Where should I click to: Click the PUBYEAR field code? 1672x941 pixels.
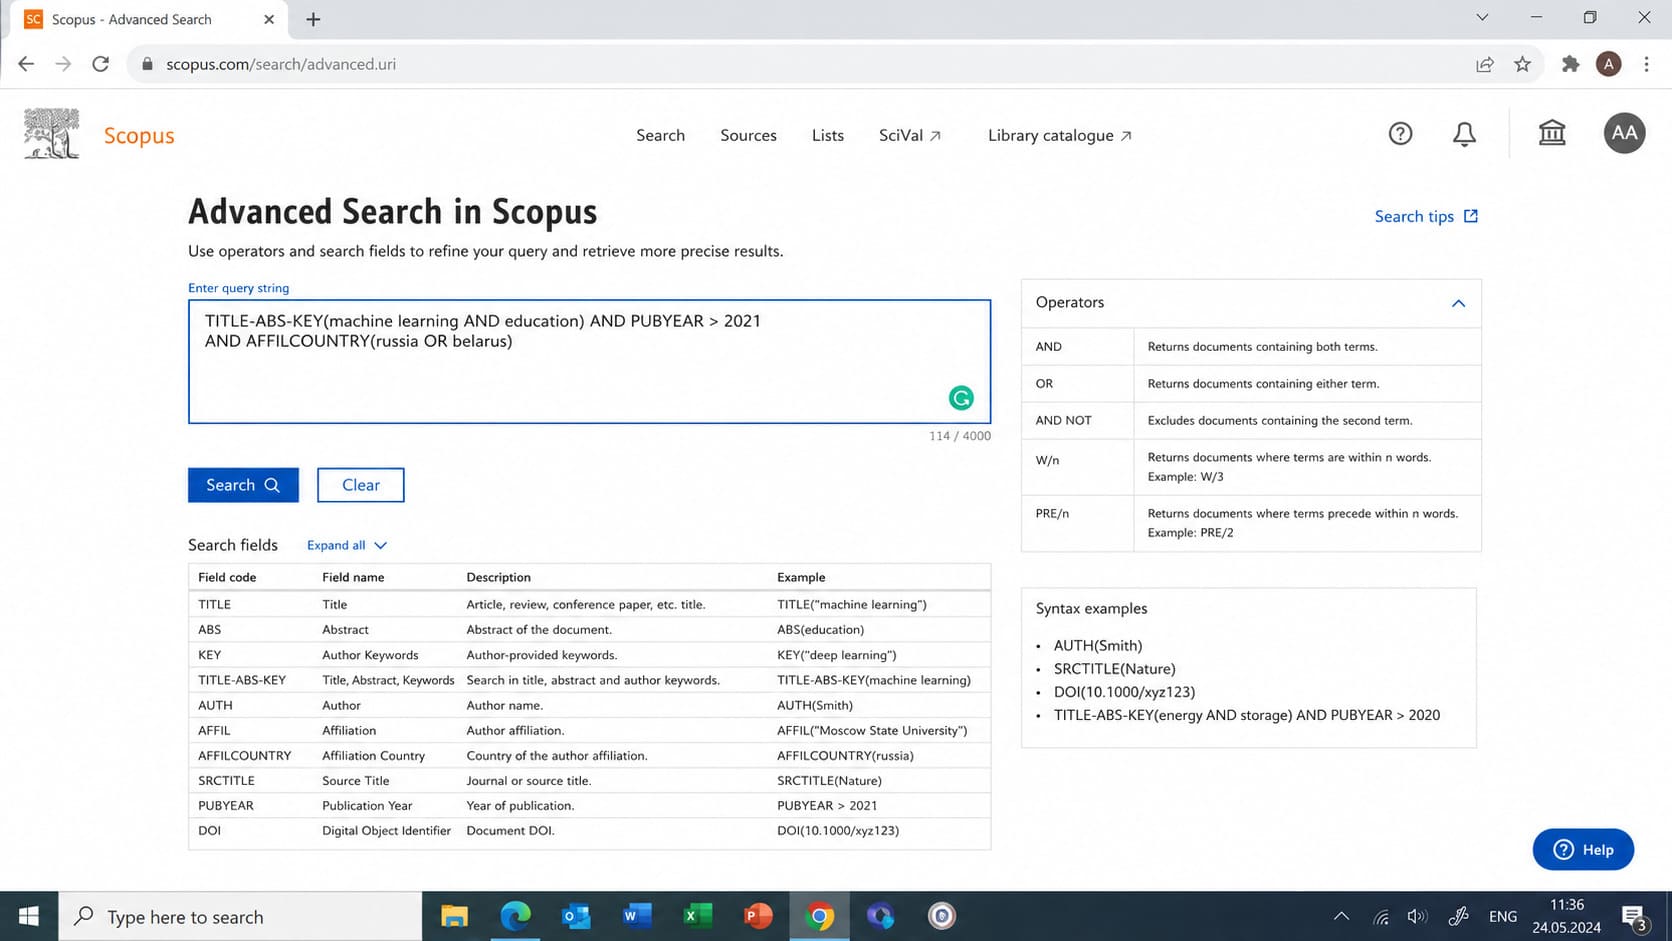pyautogui.click(x=226, y=806)
